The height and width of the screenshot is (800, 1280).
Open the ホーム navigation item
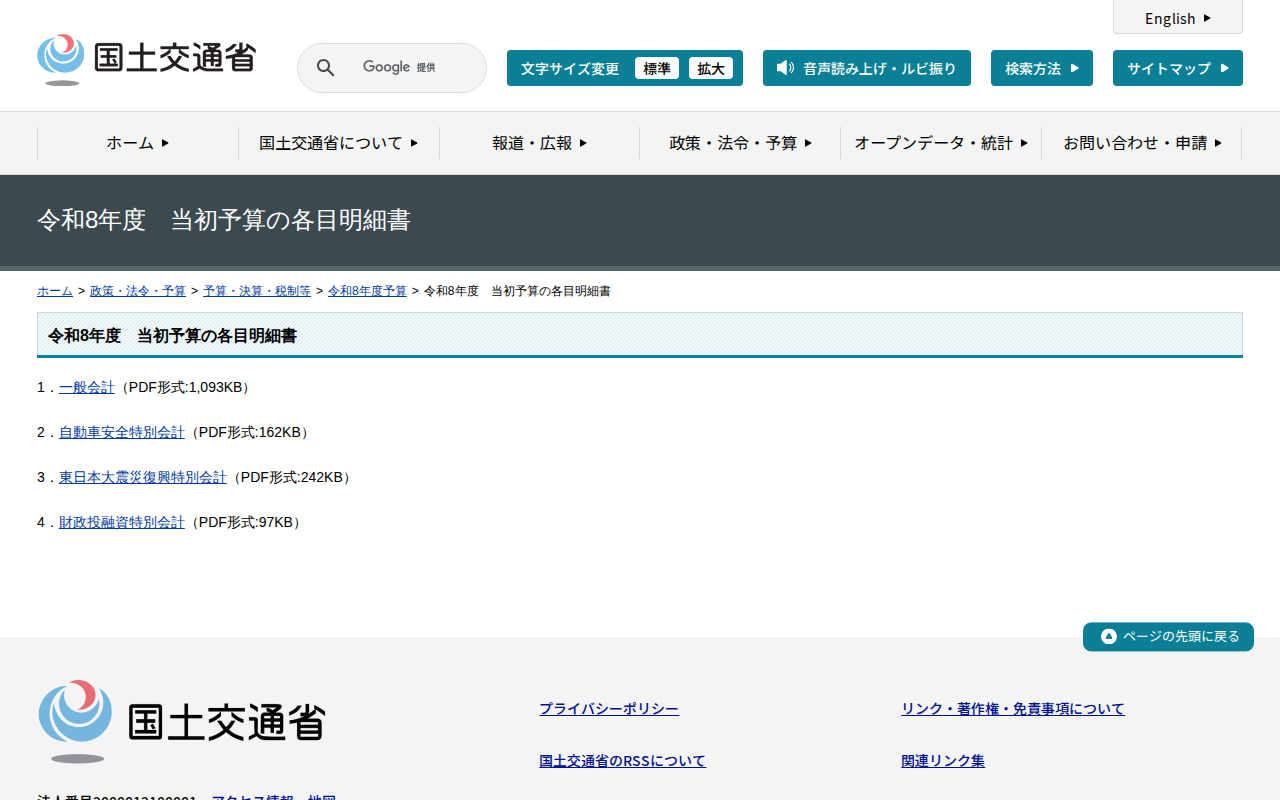[x=138, y=143]
